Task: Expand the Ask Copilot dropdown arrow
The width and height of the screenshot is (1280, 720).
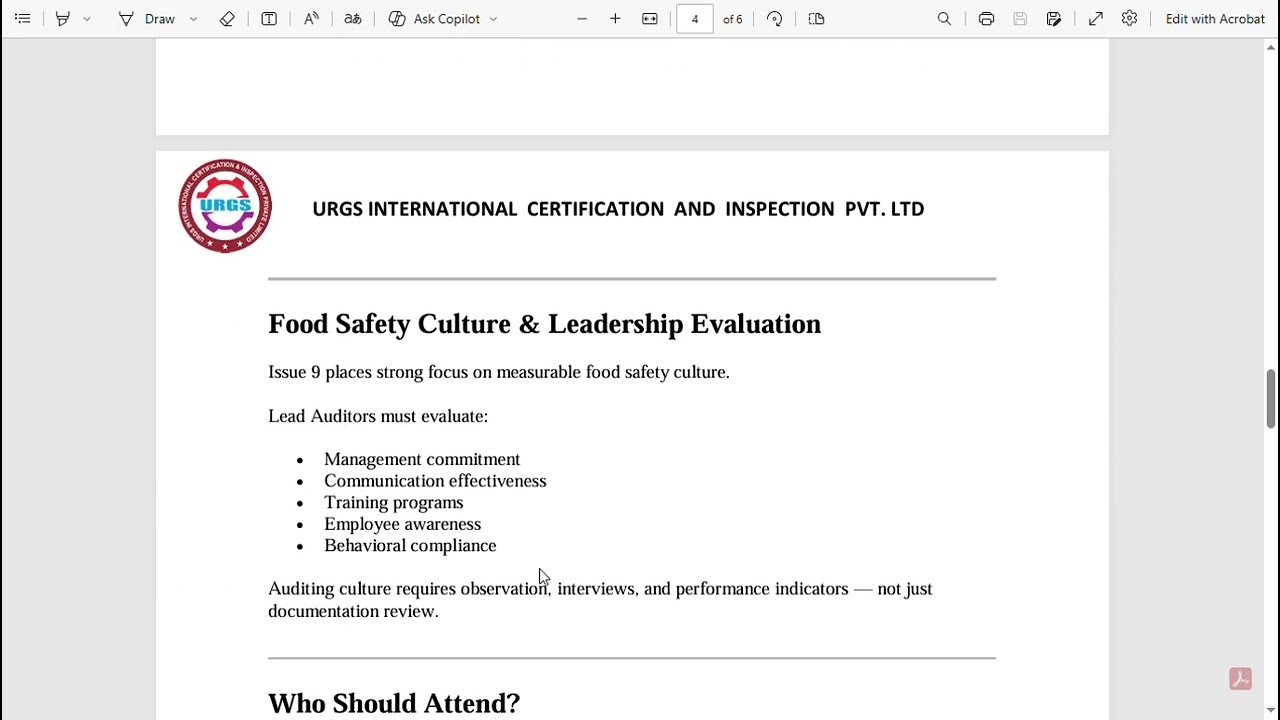Action: pos(493,19)
